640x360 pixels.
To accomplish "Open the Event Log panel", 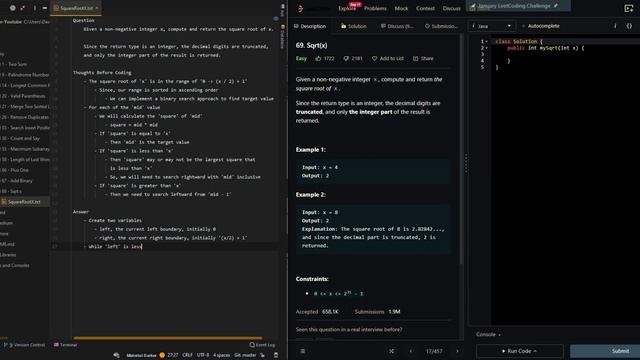I will coord(262,345).
